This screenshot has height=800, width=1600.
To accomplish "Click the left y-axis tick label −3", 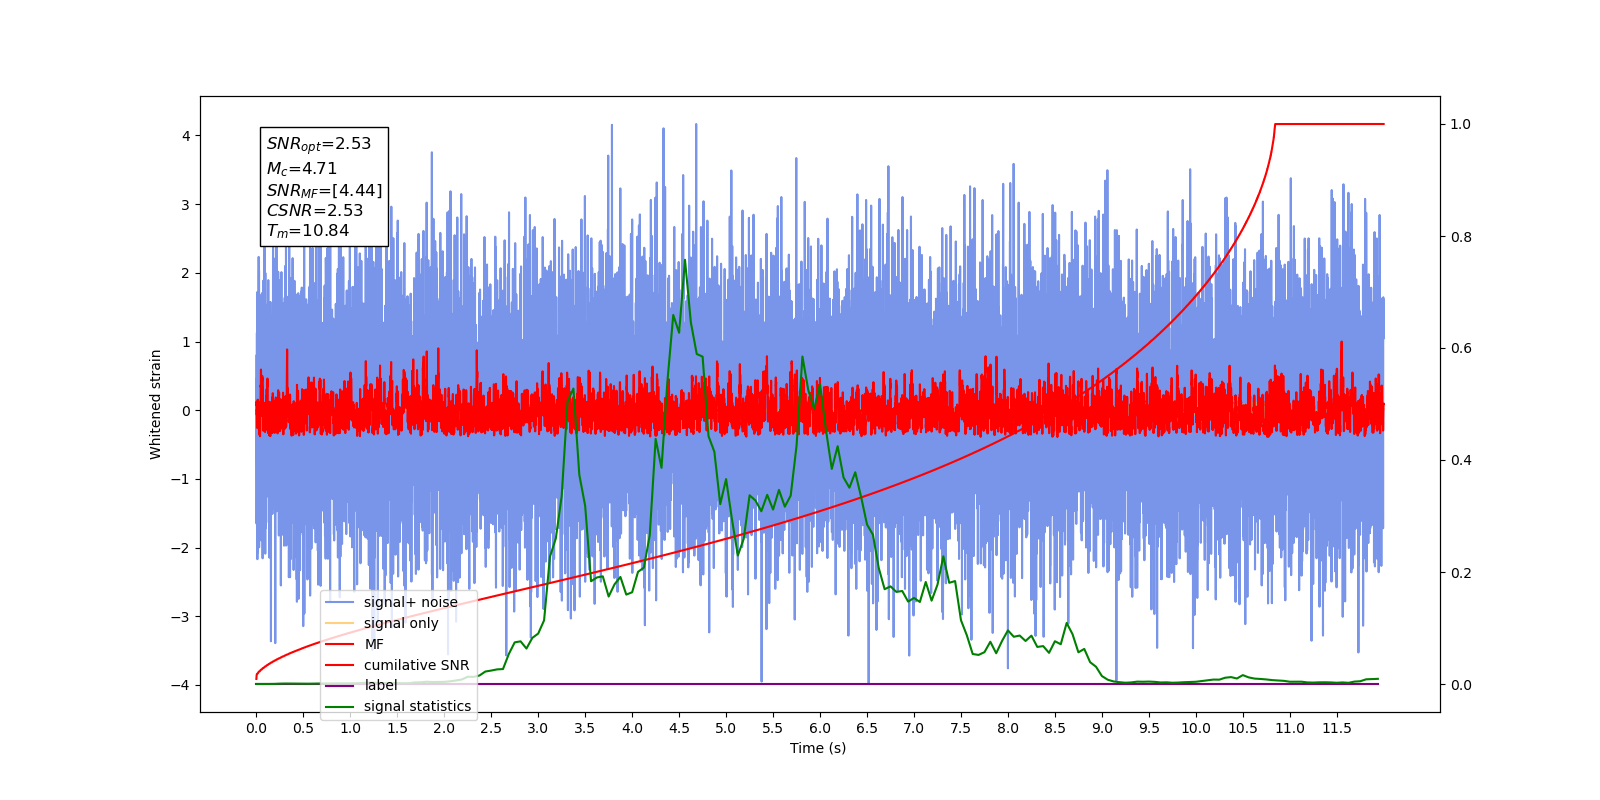I will point(181,617).
